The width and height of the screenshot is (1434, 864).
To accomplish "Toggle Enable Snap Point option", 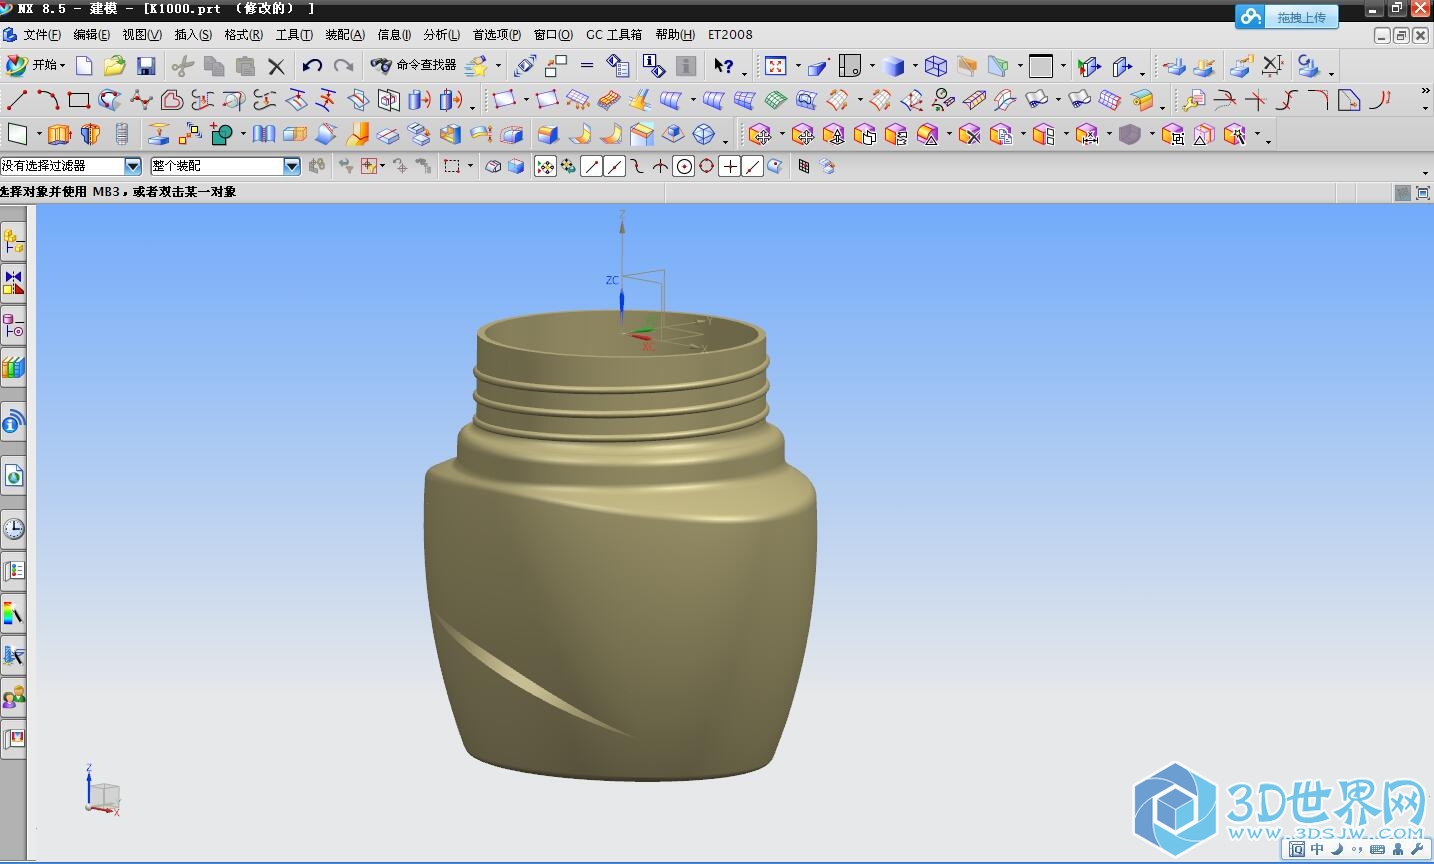I will [545, 167].
